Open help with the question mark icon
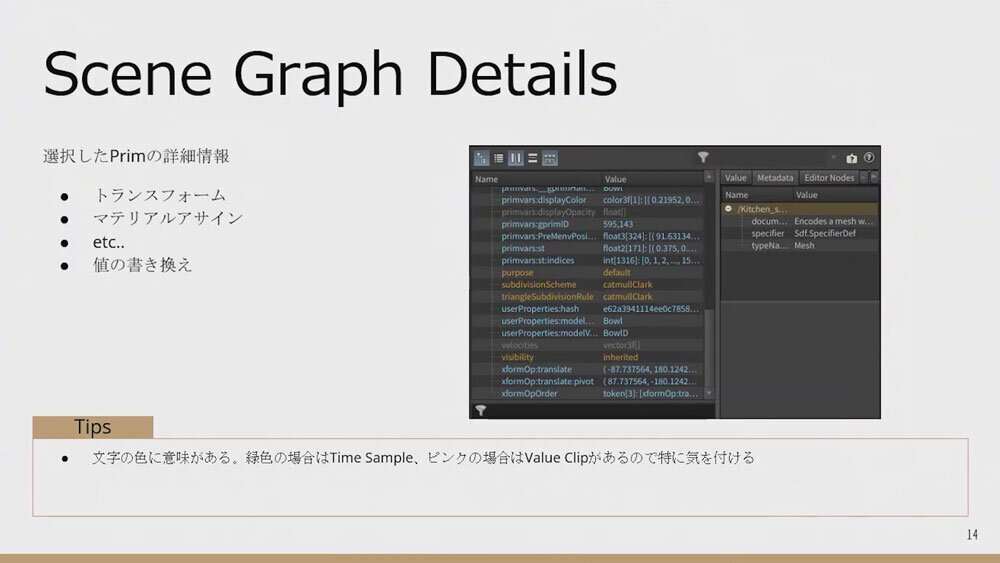The width and height of the screenshot is (1000, 563). click(x=869, y=158)
